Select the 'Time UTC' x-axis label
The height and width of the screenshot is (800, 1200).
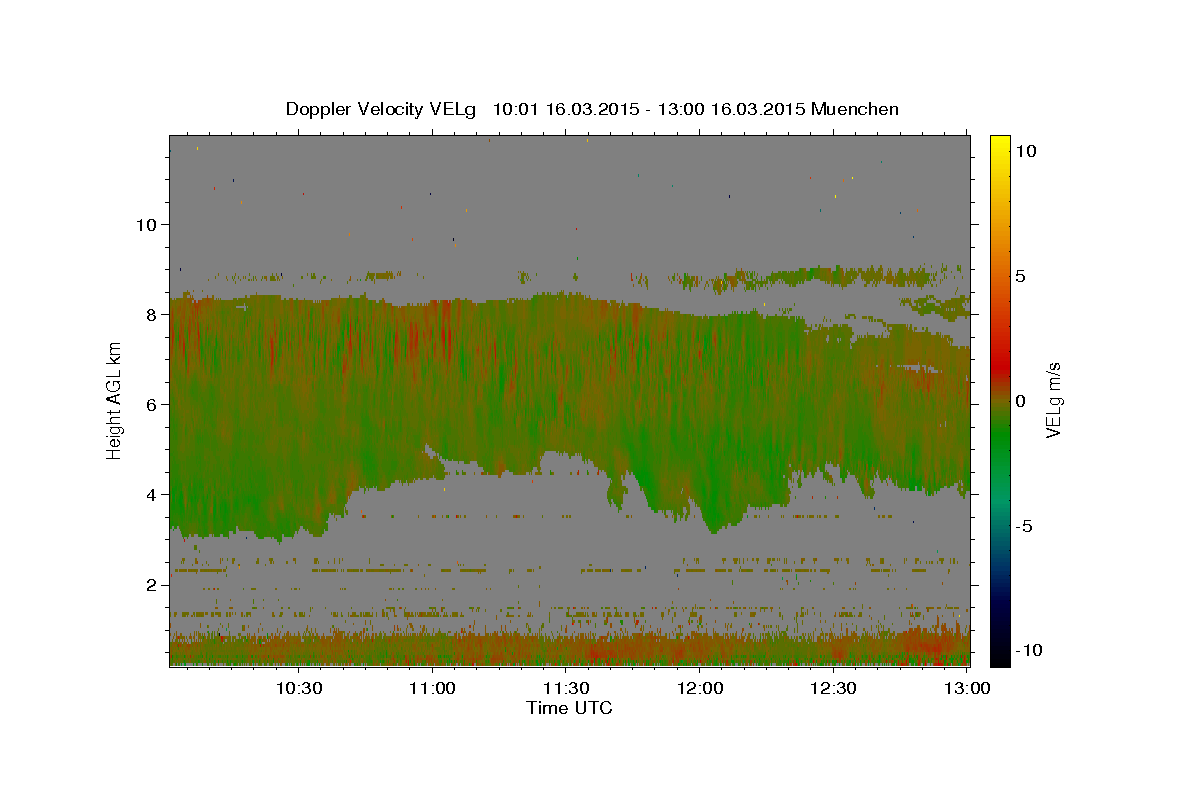click(569, 708)
